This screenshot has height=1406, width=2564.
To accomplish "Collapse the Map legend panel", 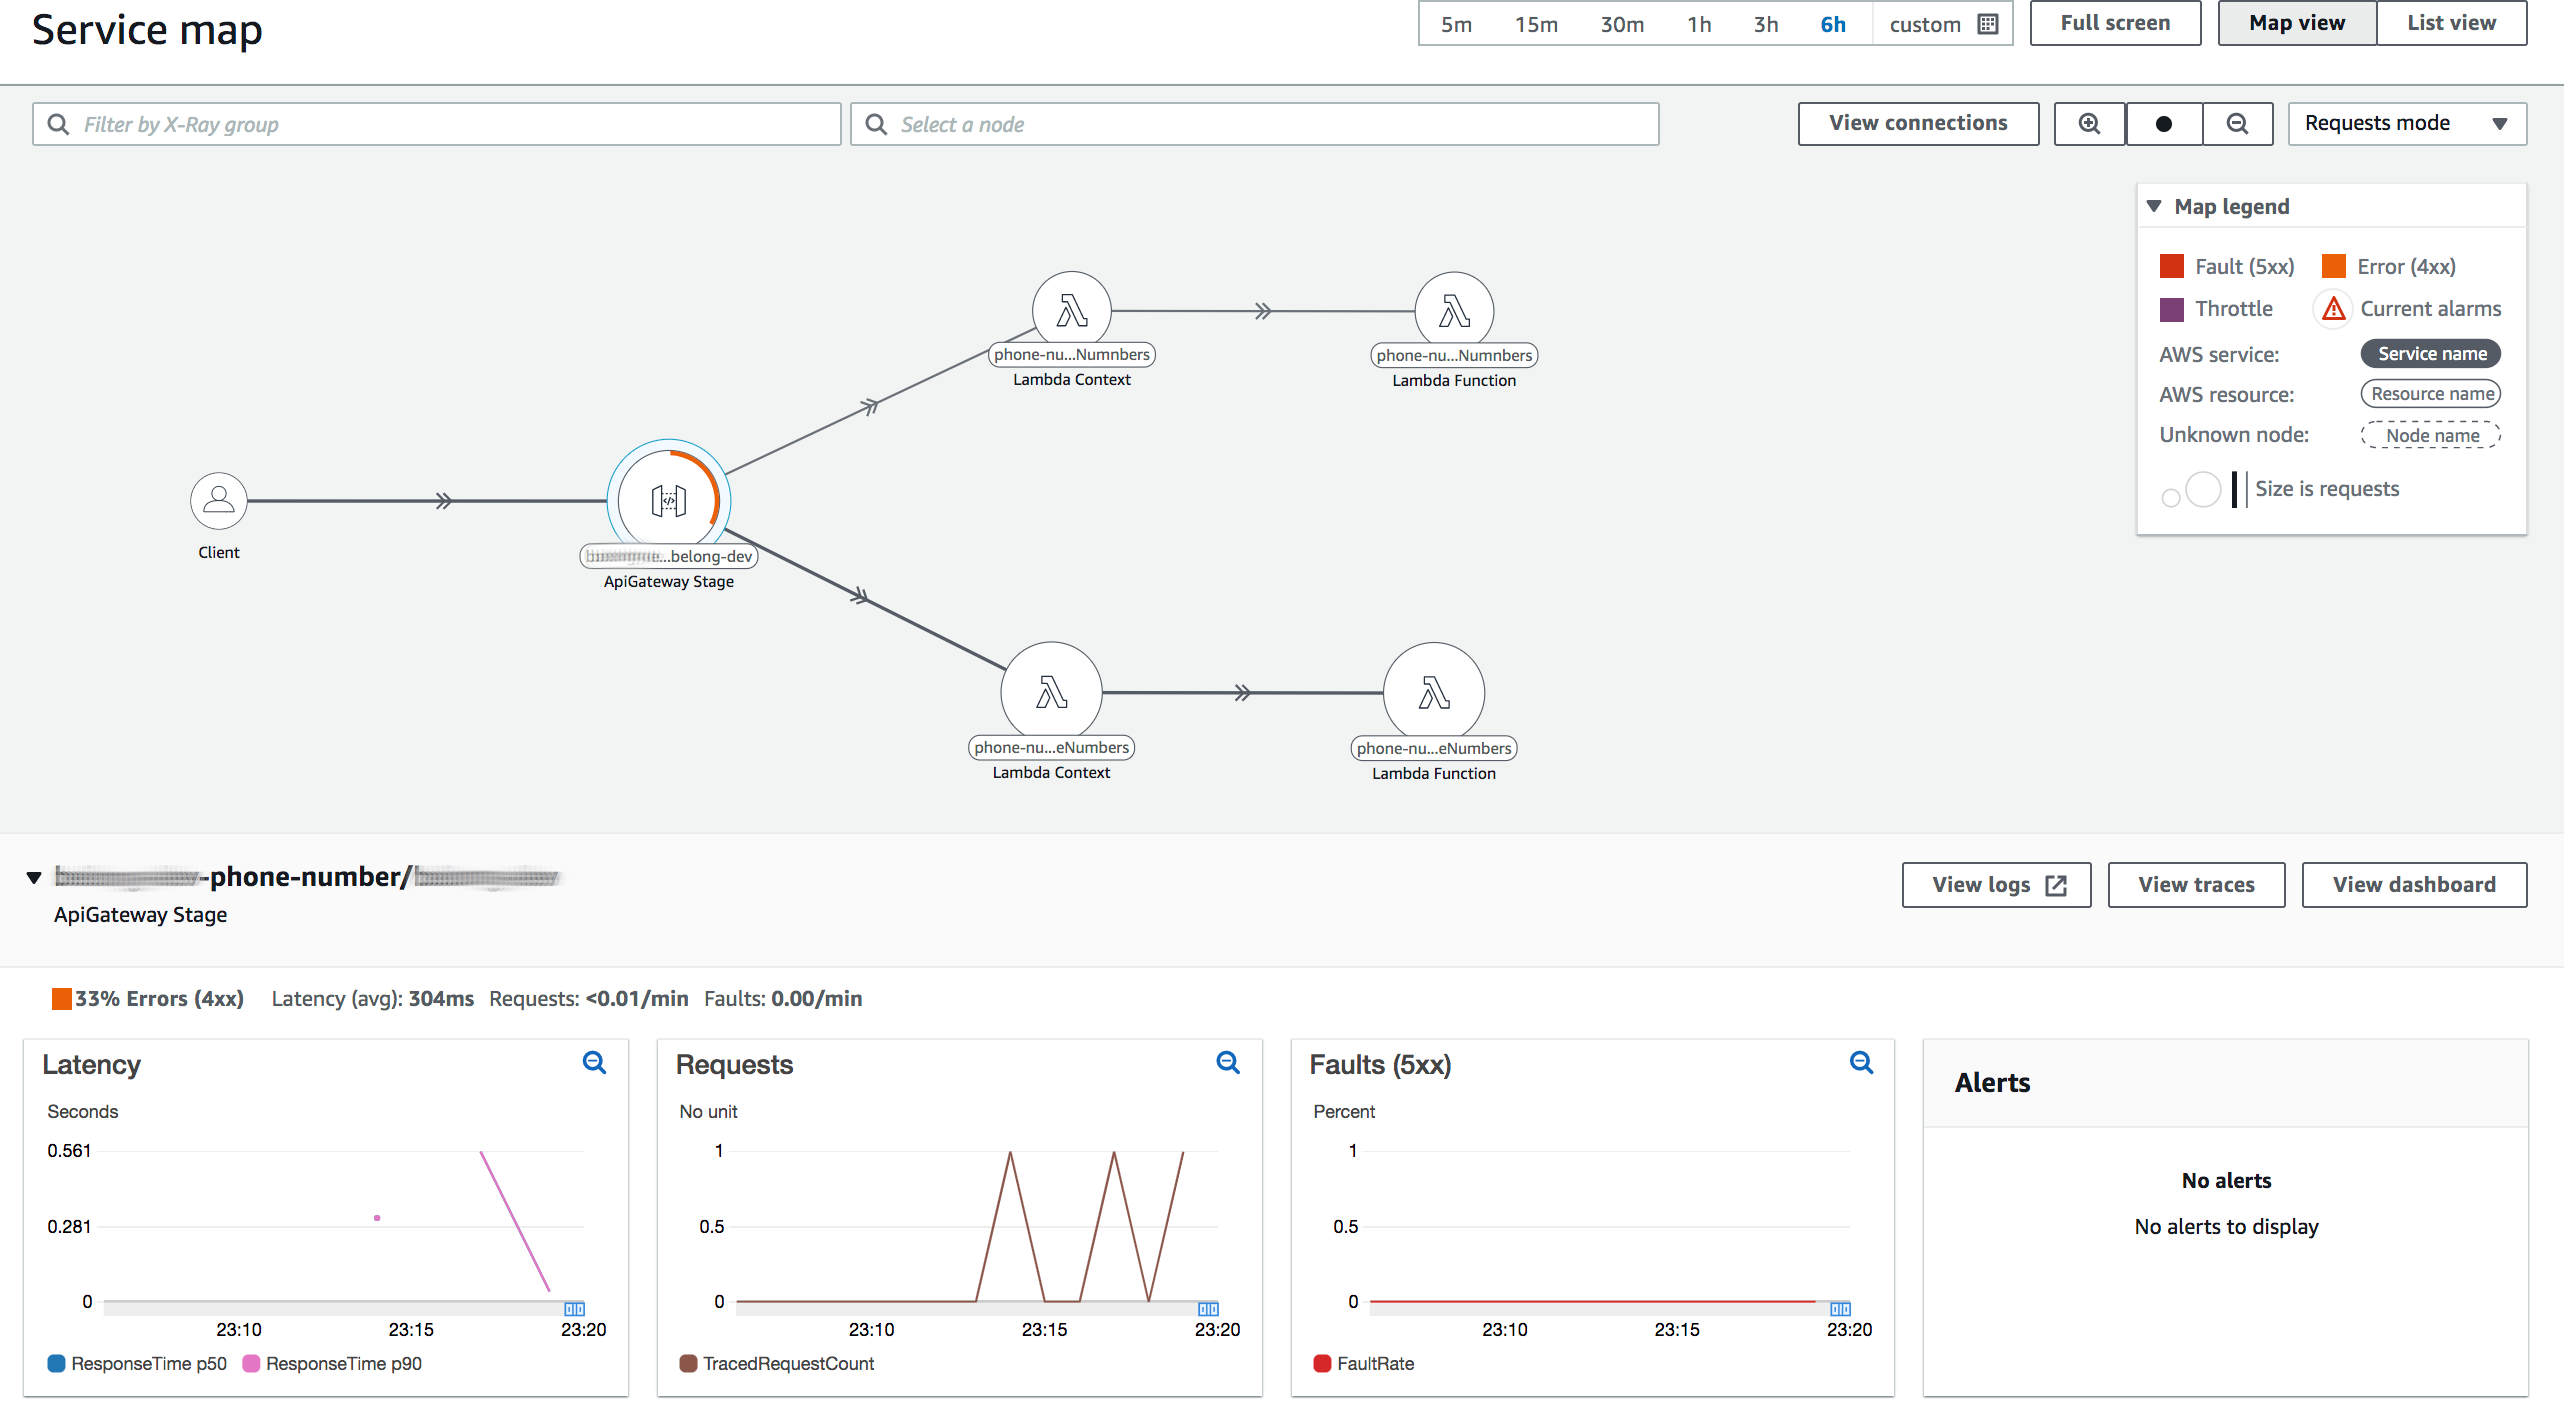I will coord(2154,206).
